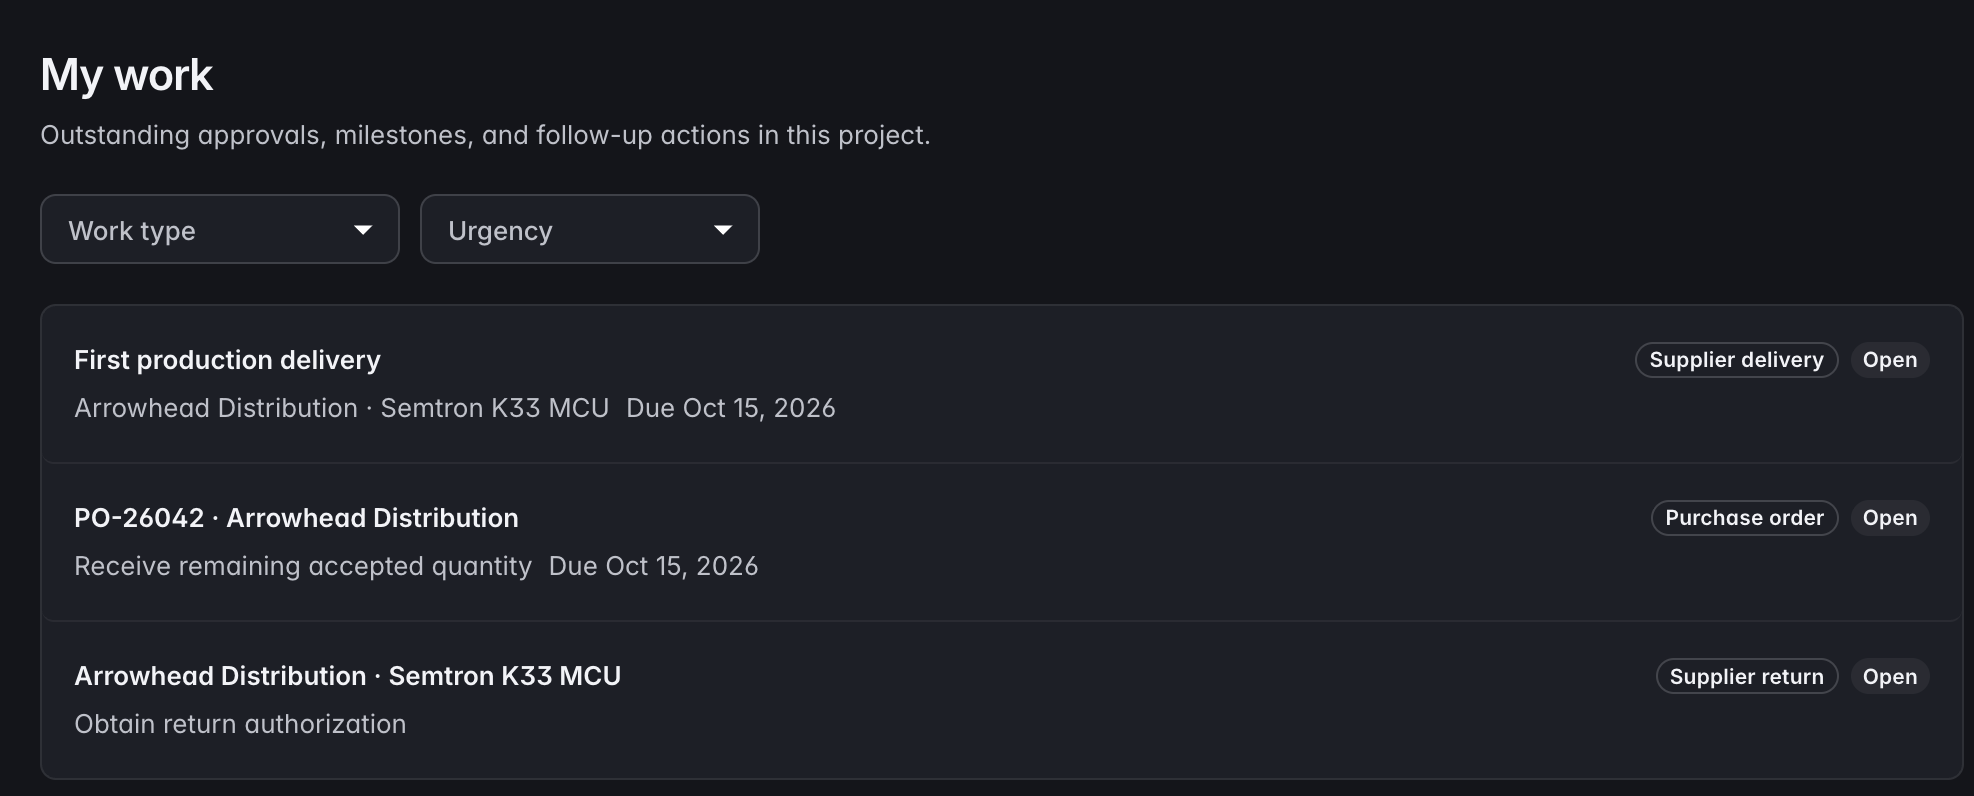Open PO-26042 Arrowhead Distribution item

1002,542
